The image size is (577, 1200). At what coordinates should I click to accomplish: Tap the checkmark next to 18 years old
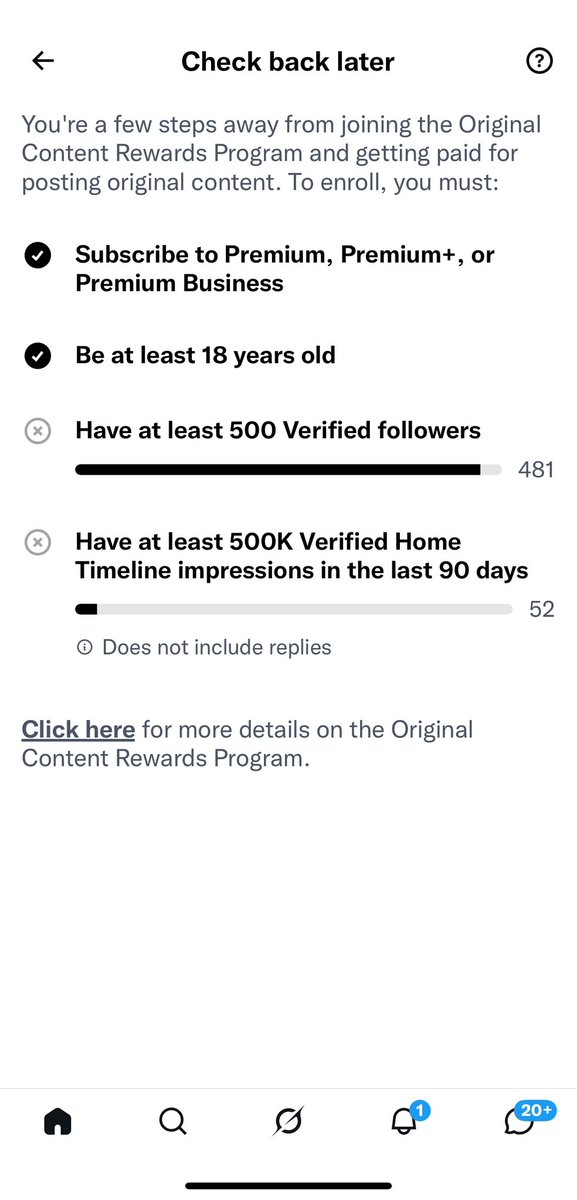(37, 356)
